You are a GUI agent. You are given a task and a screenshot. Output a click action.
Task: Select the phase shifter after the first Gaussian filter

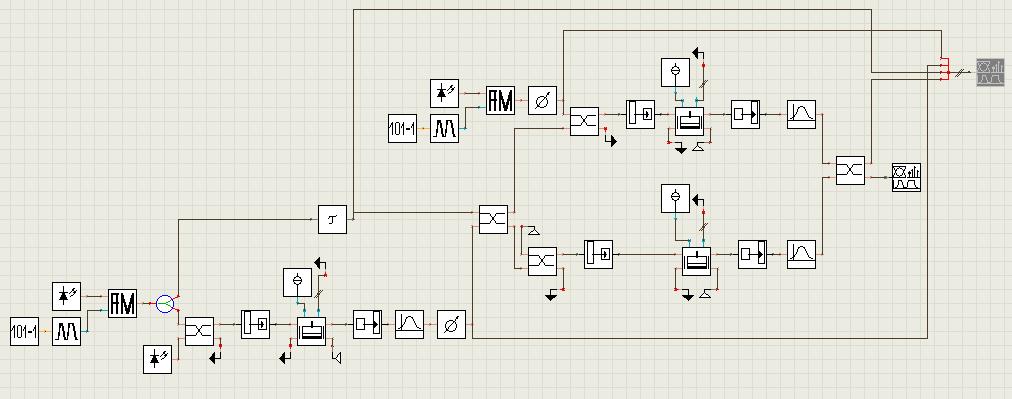pos(451,324)
